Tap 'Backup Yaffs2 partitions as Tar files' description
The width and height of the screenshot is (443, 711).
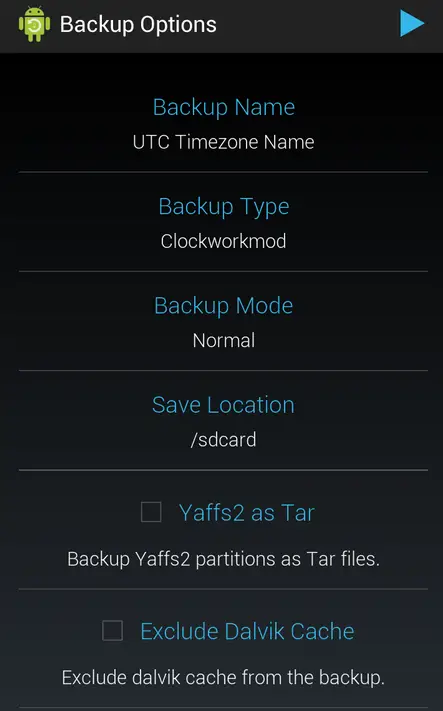[x=223, y=559]
